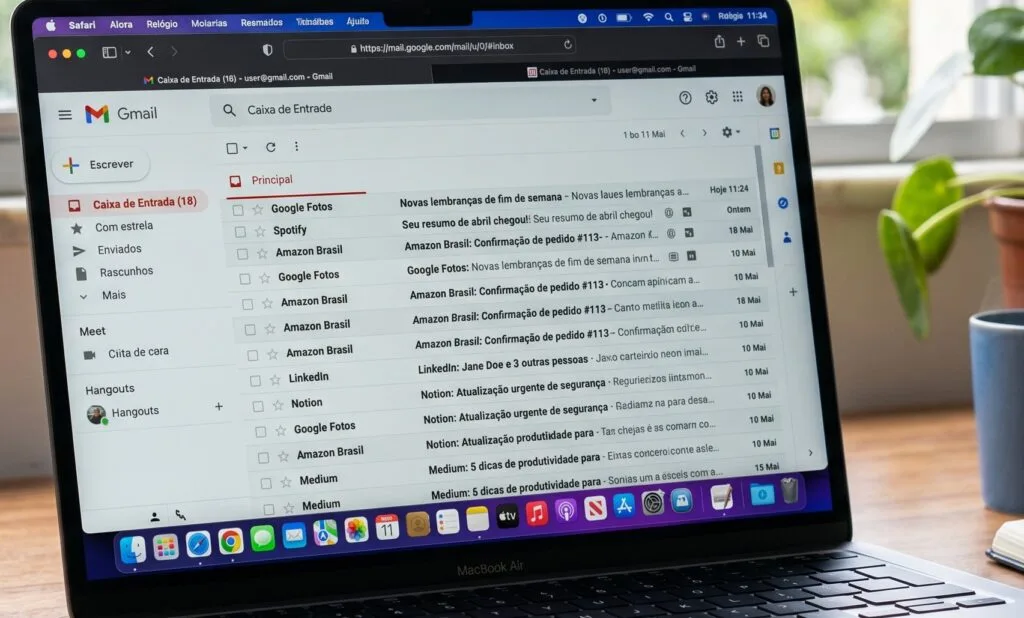The width and height of the screenshot is (1024, 618).
Task: Click the Escrever compose button
Action: [101, 165]
